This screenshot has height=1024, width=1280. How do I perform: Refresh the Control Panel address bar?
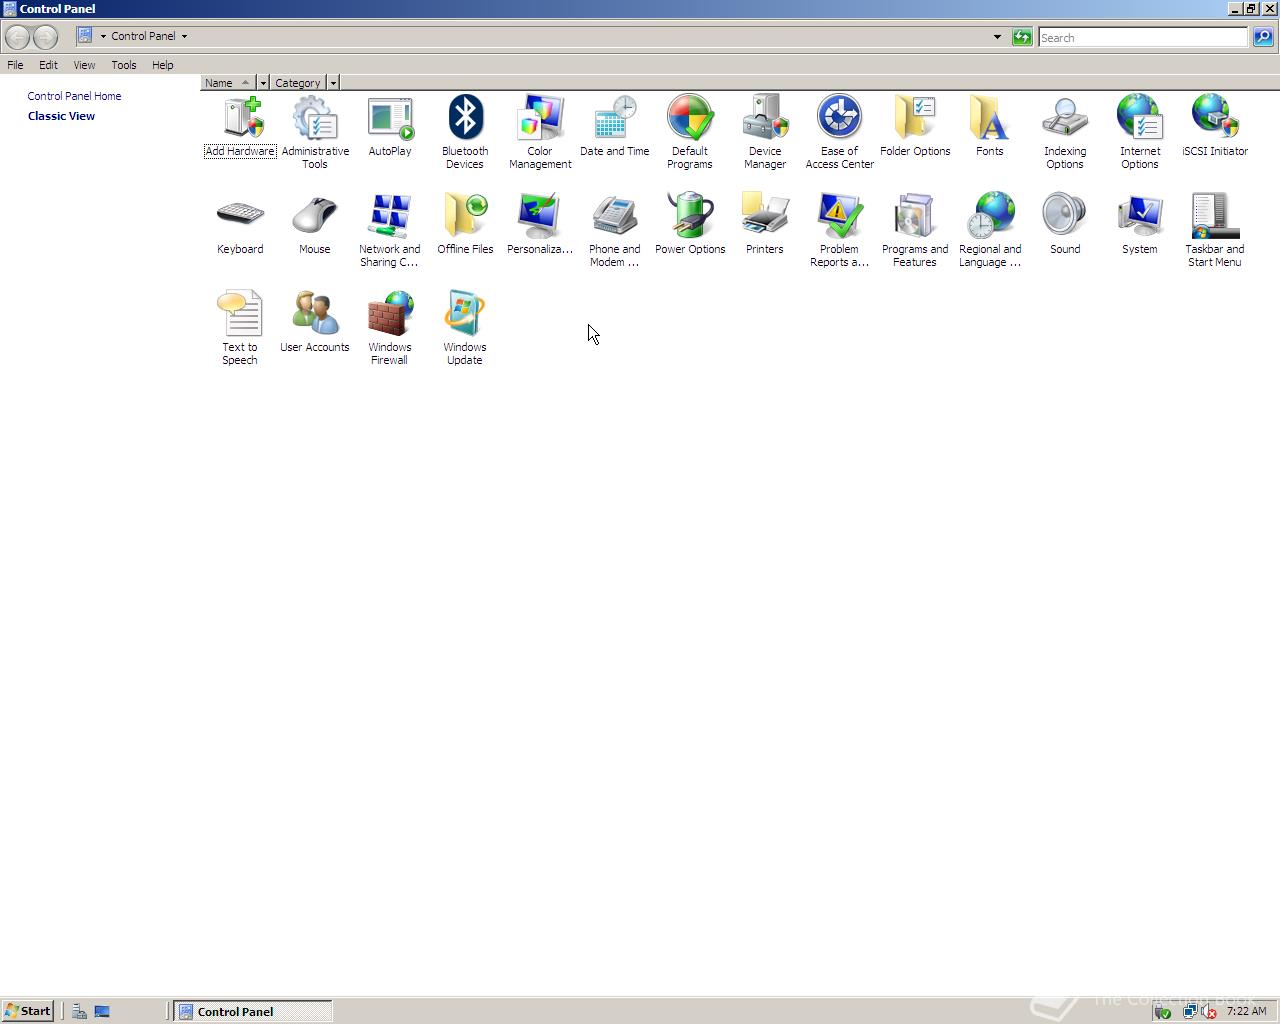1021,37
